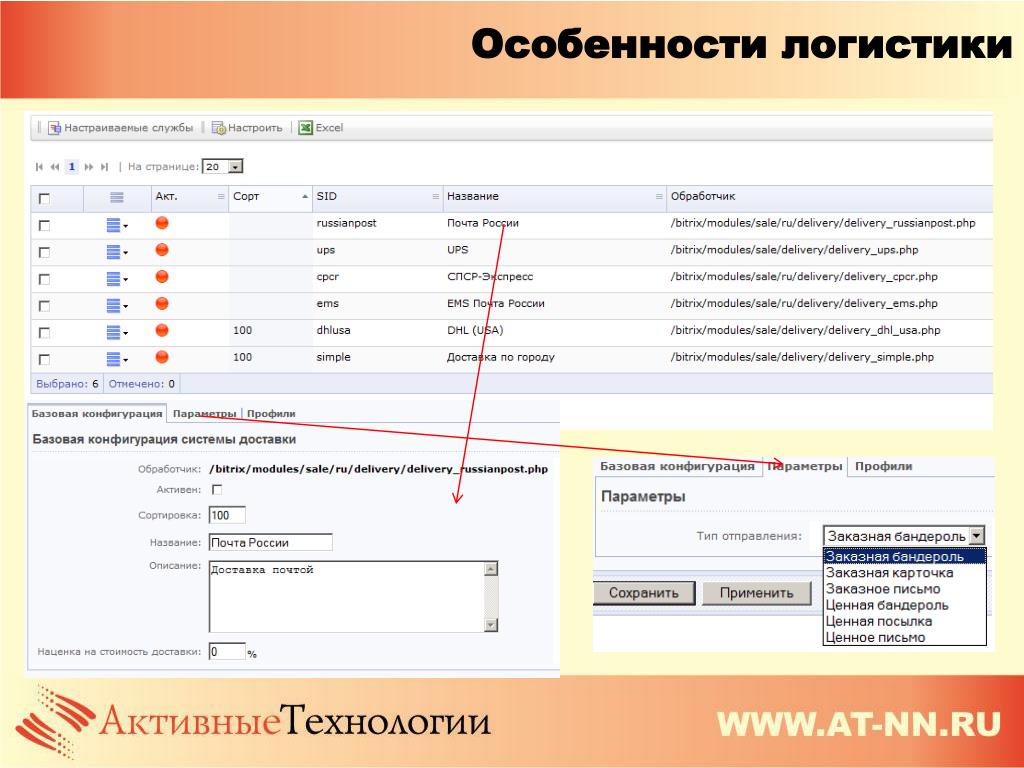Switch to the Профили tab in the left panel
The height and width of the screenshot is (768, 1024).
coord(271,414)
